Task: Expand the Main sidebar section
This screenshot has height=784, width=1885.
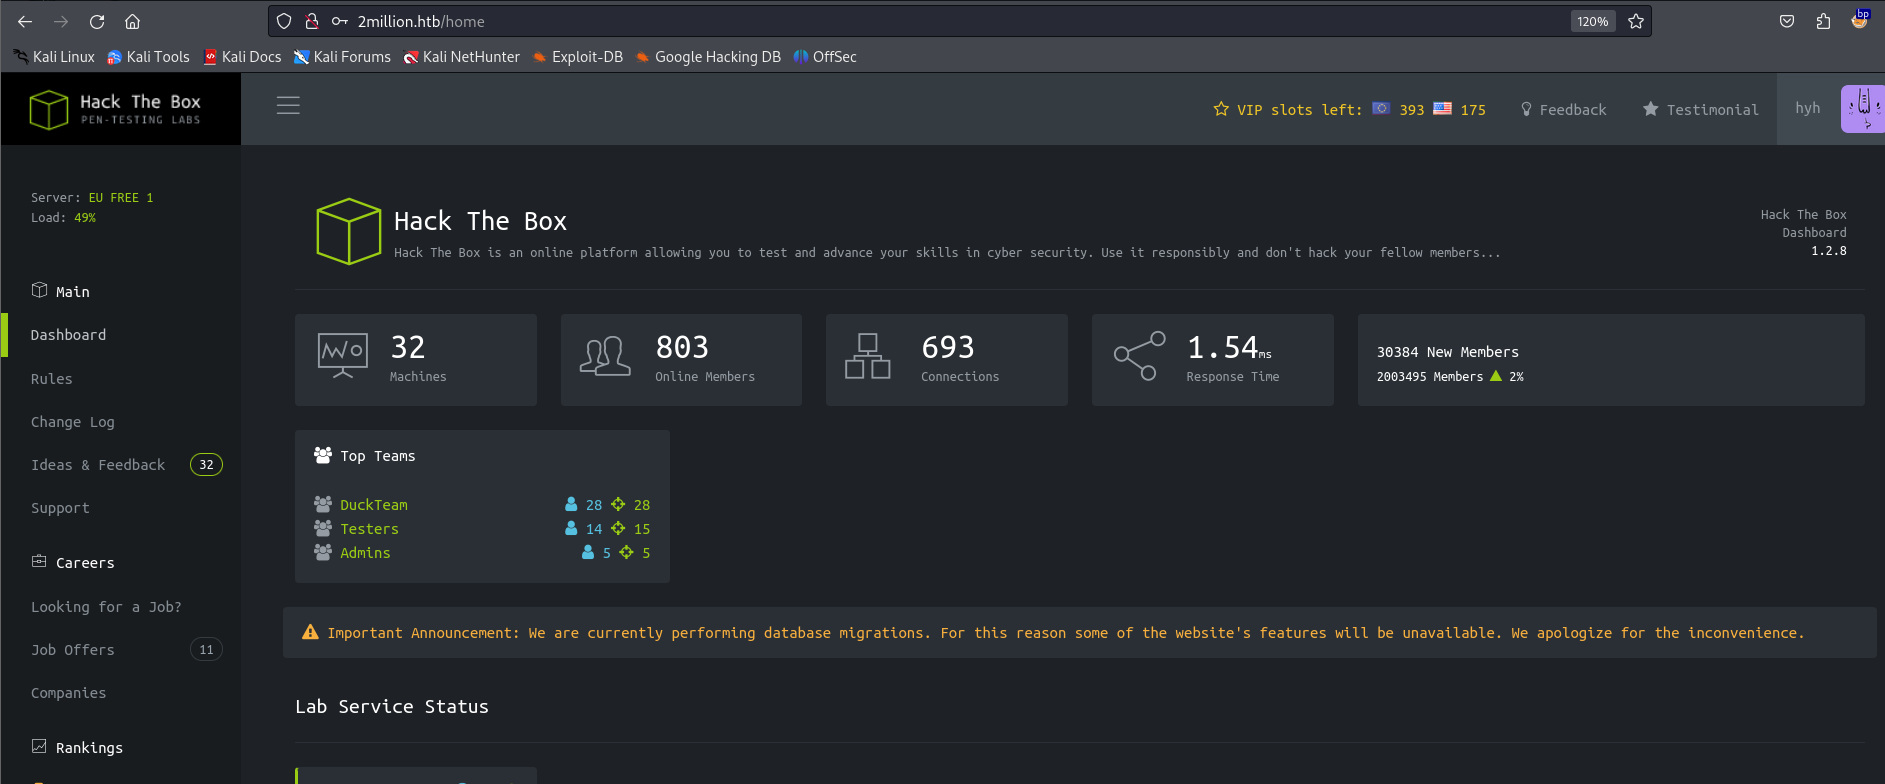Action: coord(60,291)
